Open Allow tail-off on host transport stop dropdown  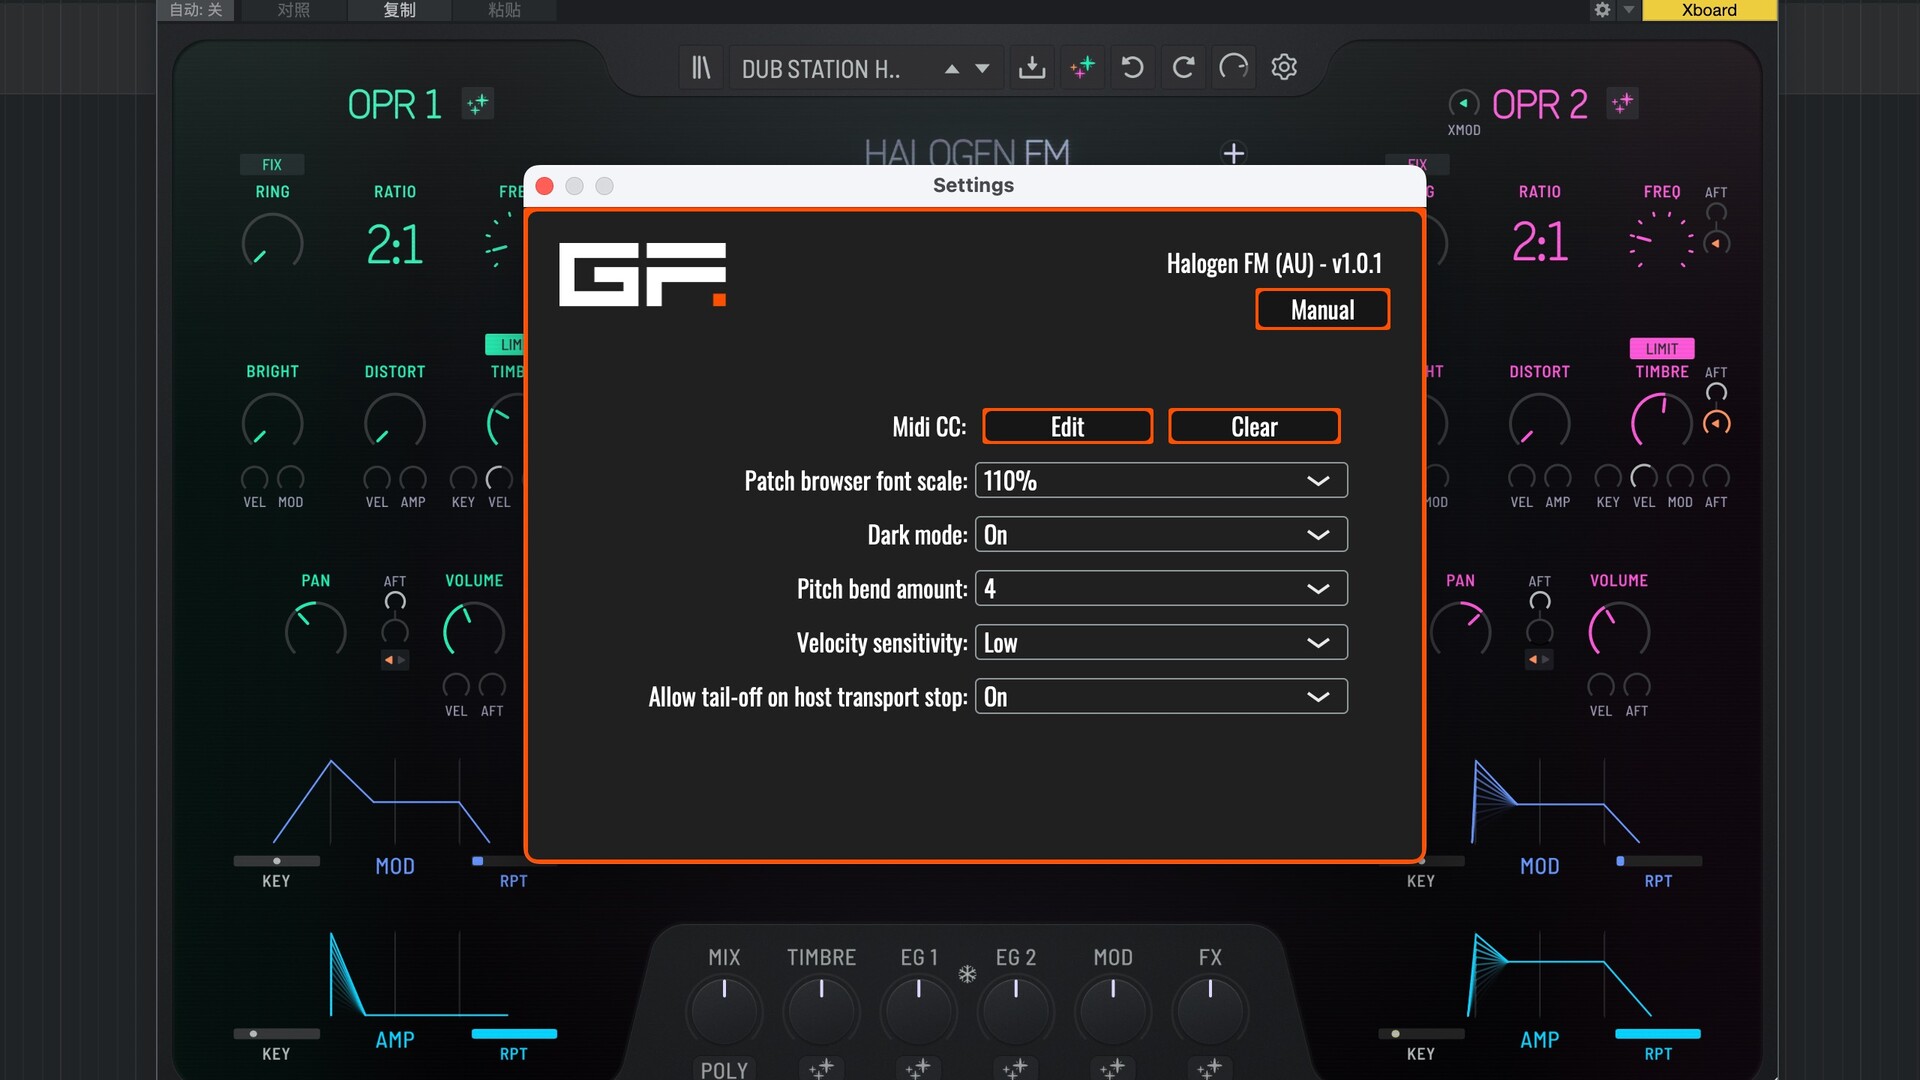point(1161,697)
